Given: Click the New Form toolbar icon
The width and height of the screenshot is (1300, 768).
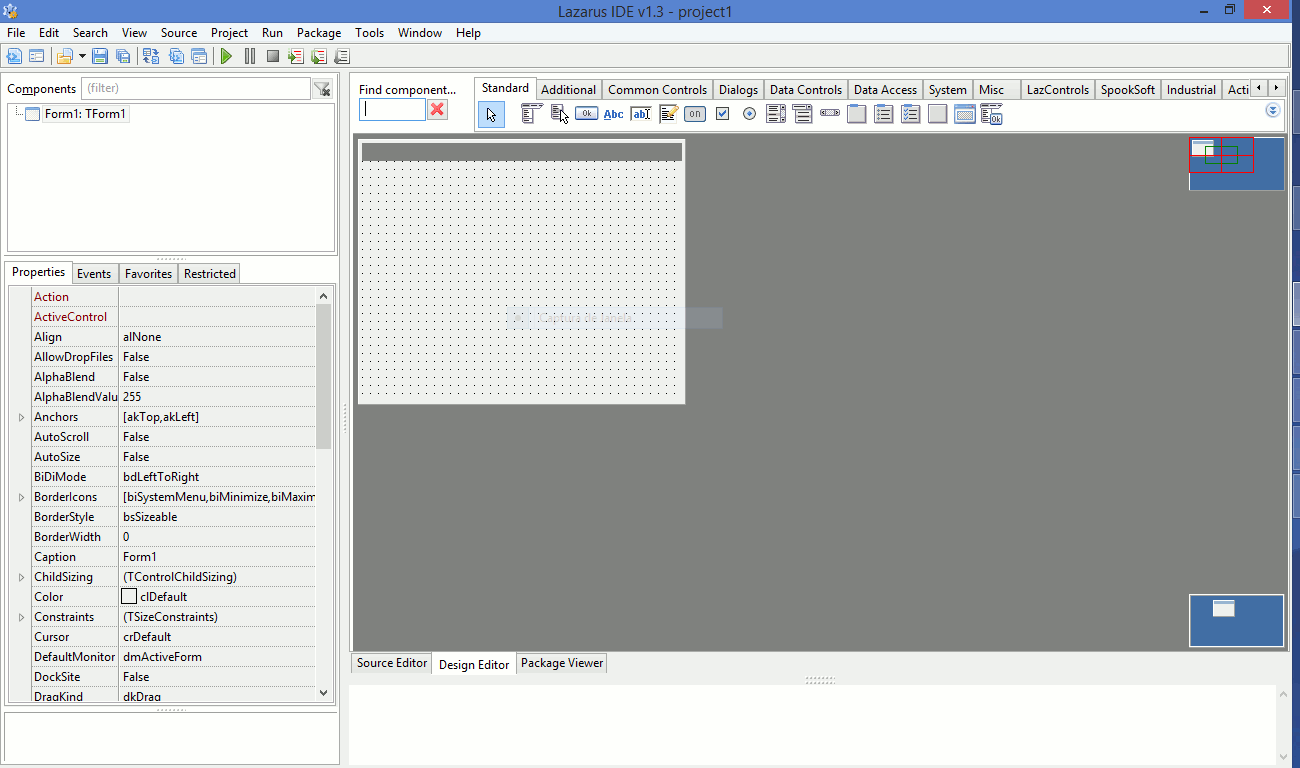Looking at the screenshot, I should (x=36, y=56).
